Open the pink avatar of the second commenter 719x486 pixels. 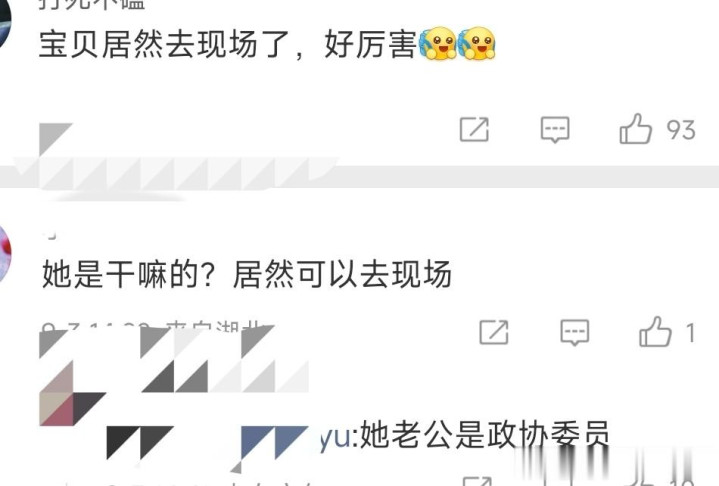5,254
